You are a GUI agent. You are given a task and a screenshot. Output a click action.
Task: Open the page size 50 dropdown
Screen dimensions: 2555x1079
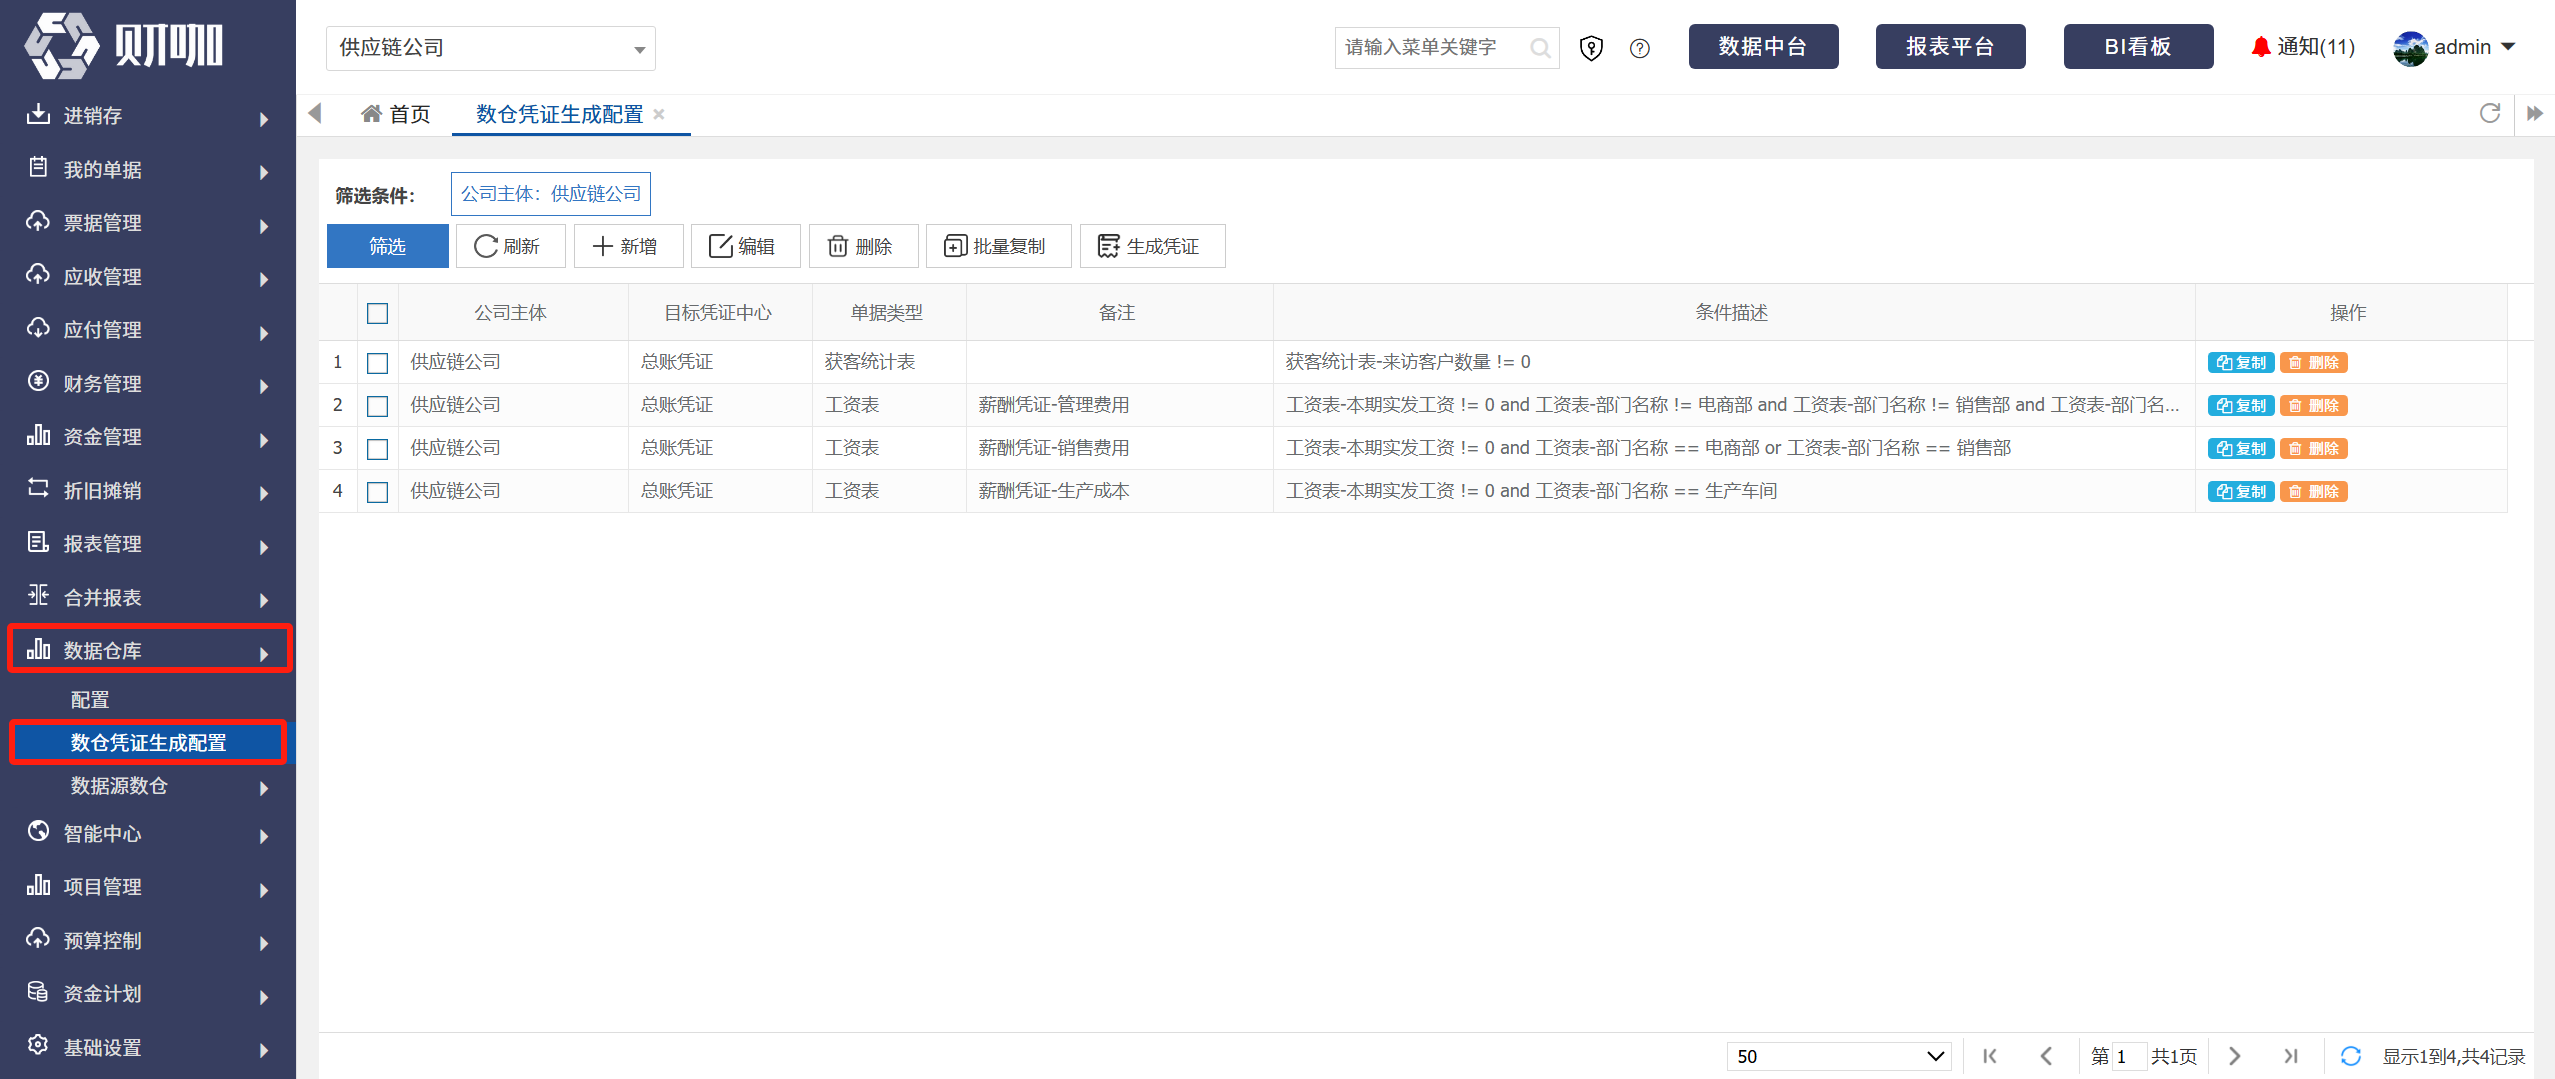[x=1839, y=1056]
